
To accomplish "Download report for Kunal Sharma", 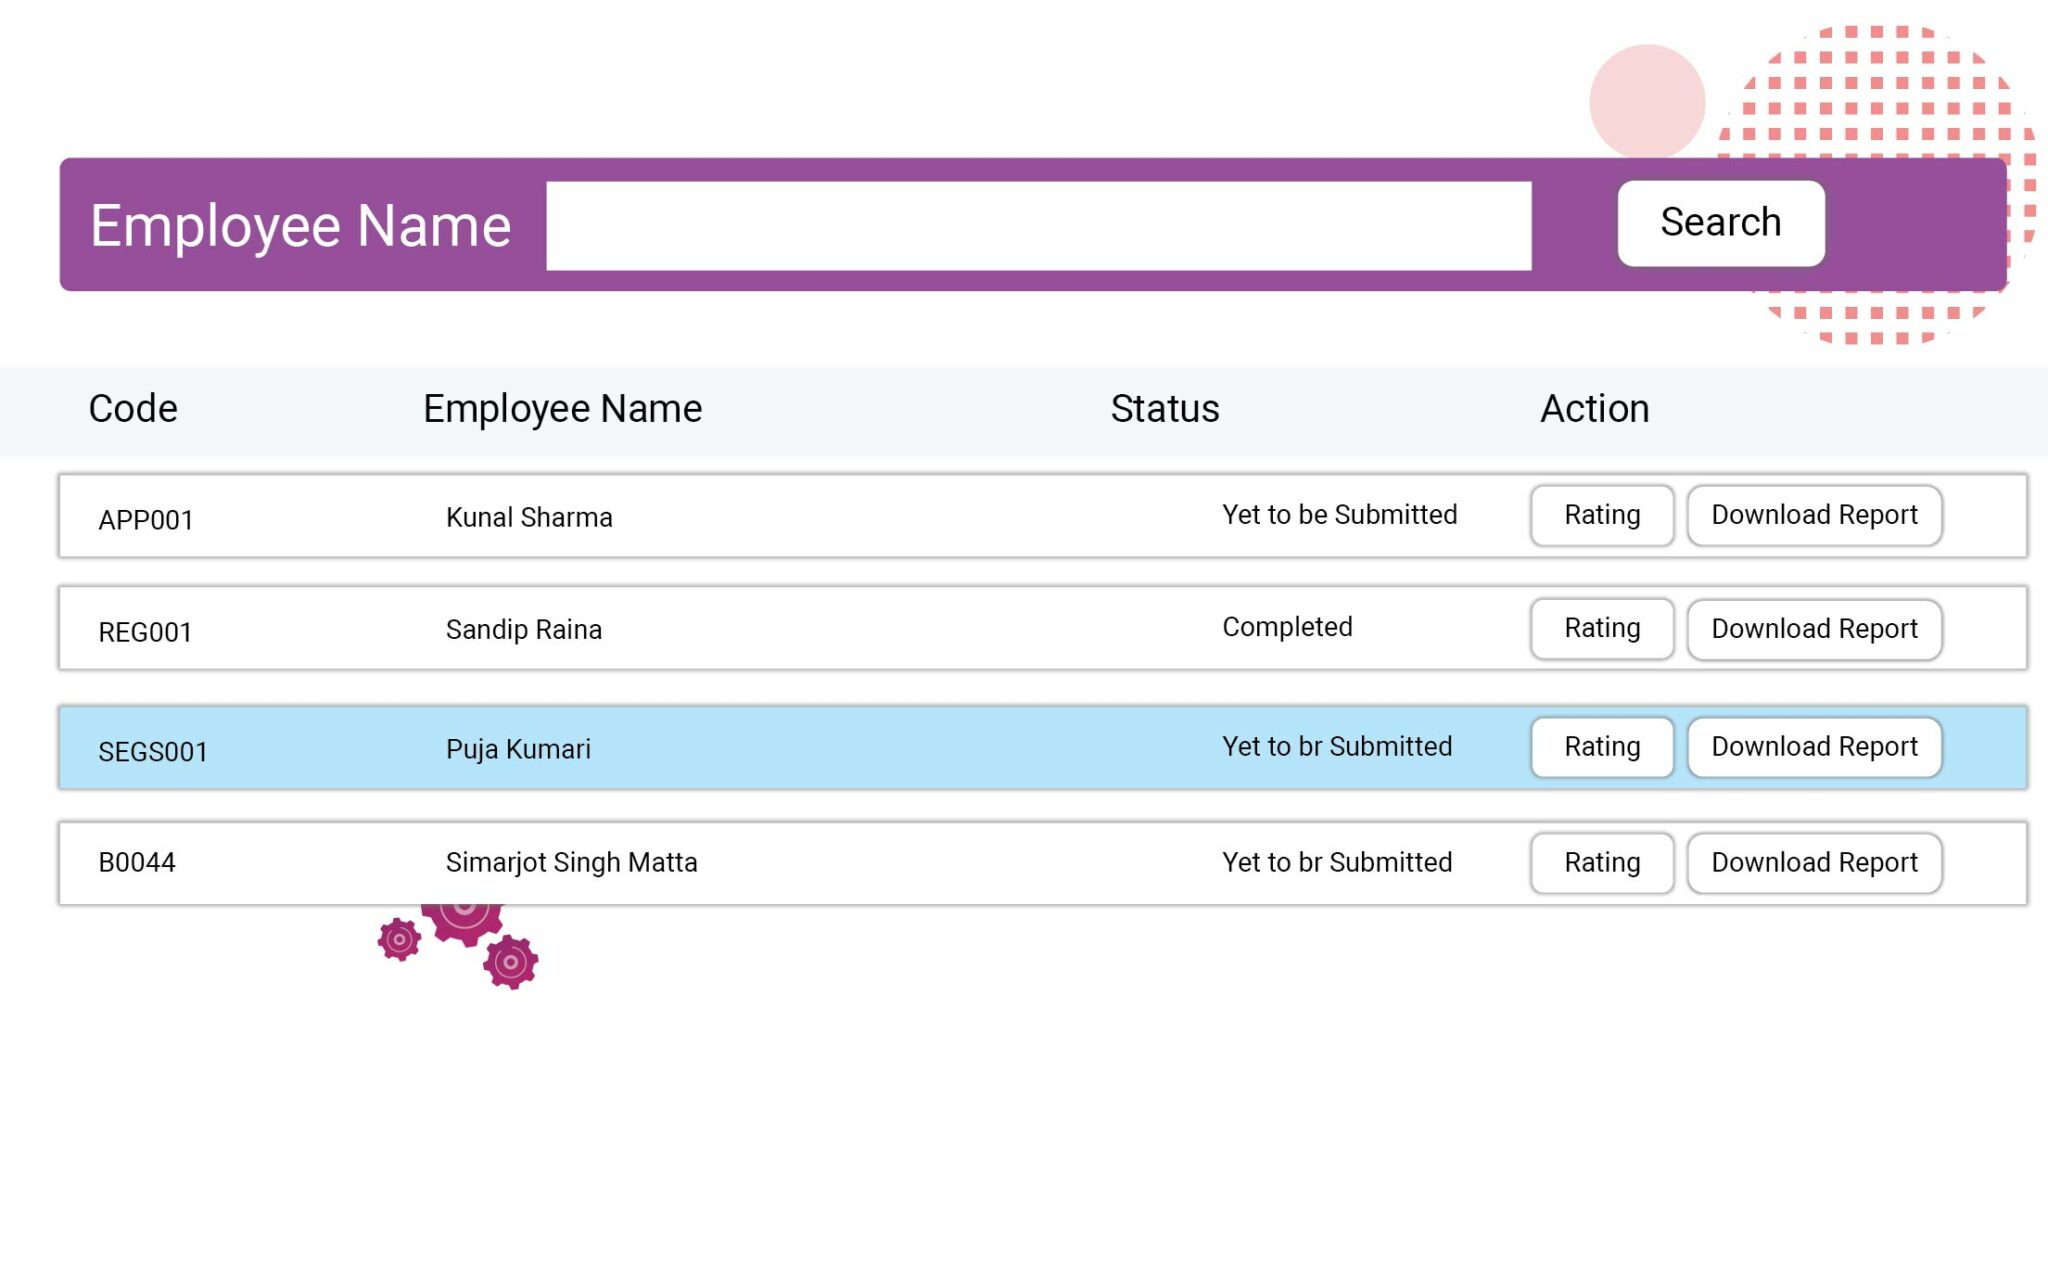I will pyautogui.click(x=1814, y=515).
